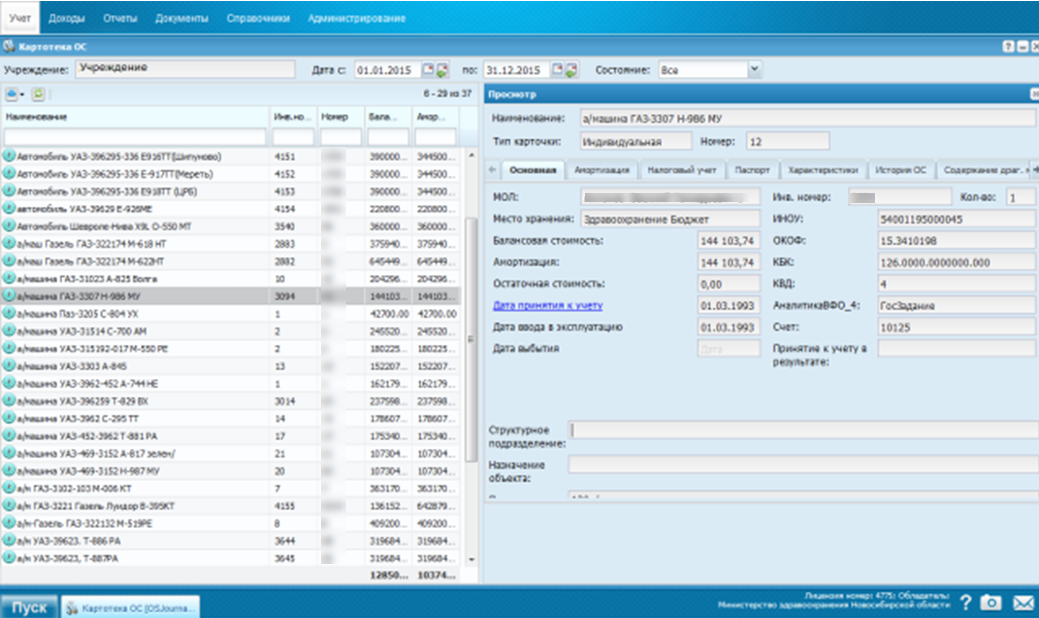Image resolution: width=1039 pixels, height=618 pixels.
Task: Click the vertical scrollbar thumb of the asset list
Action: (x=471, y=339)
